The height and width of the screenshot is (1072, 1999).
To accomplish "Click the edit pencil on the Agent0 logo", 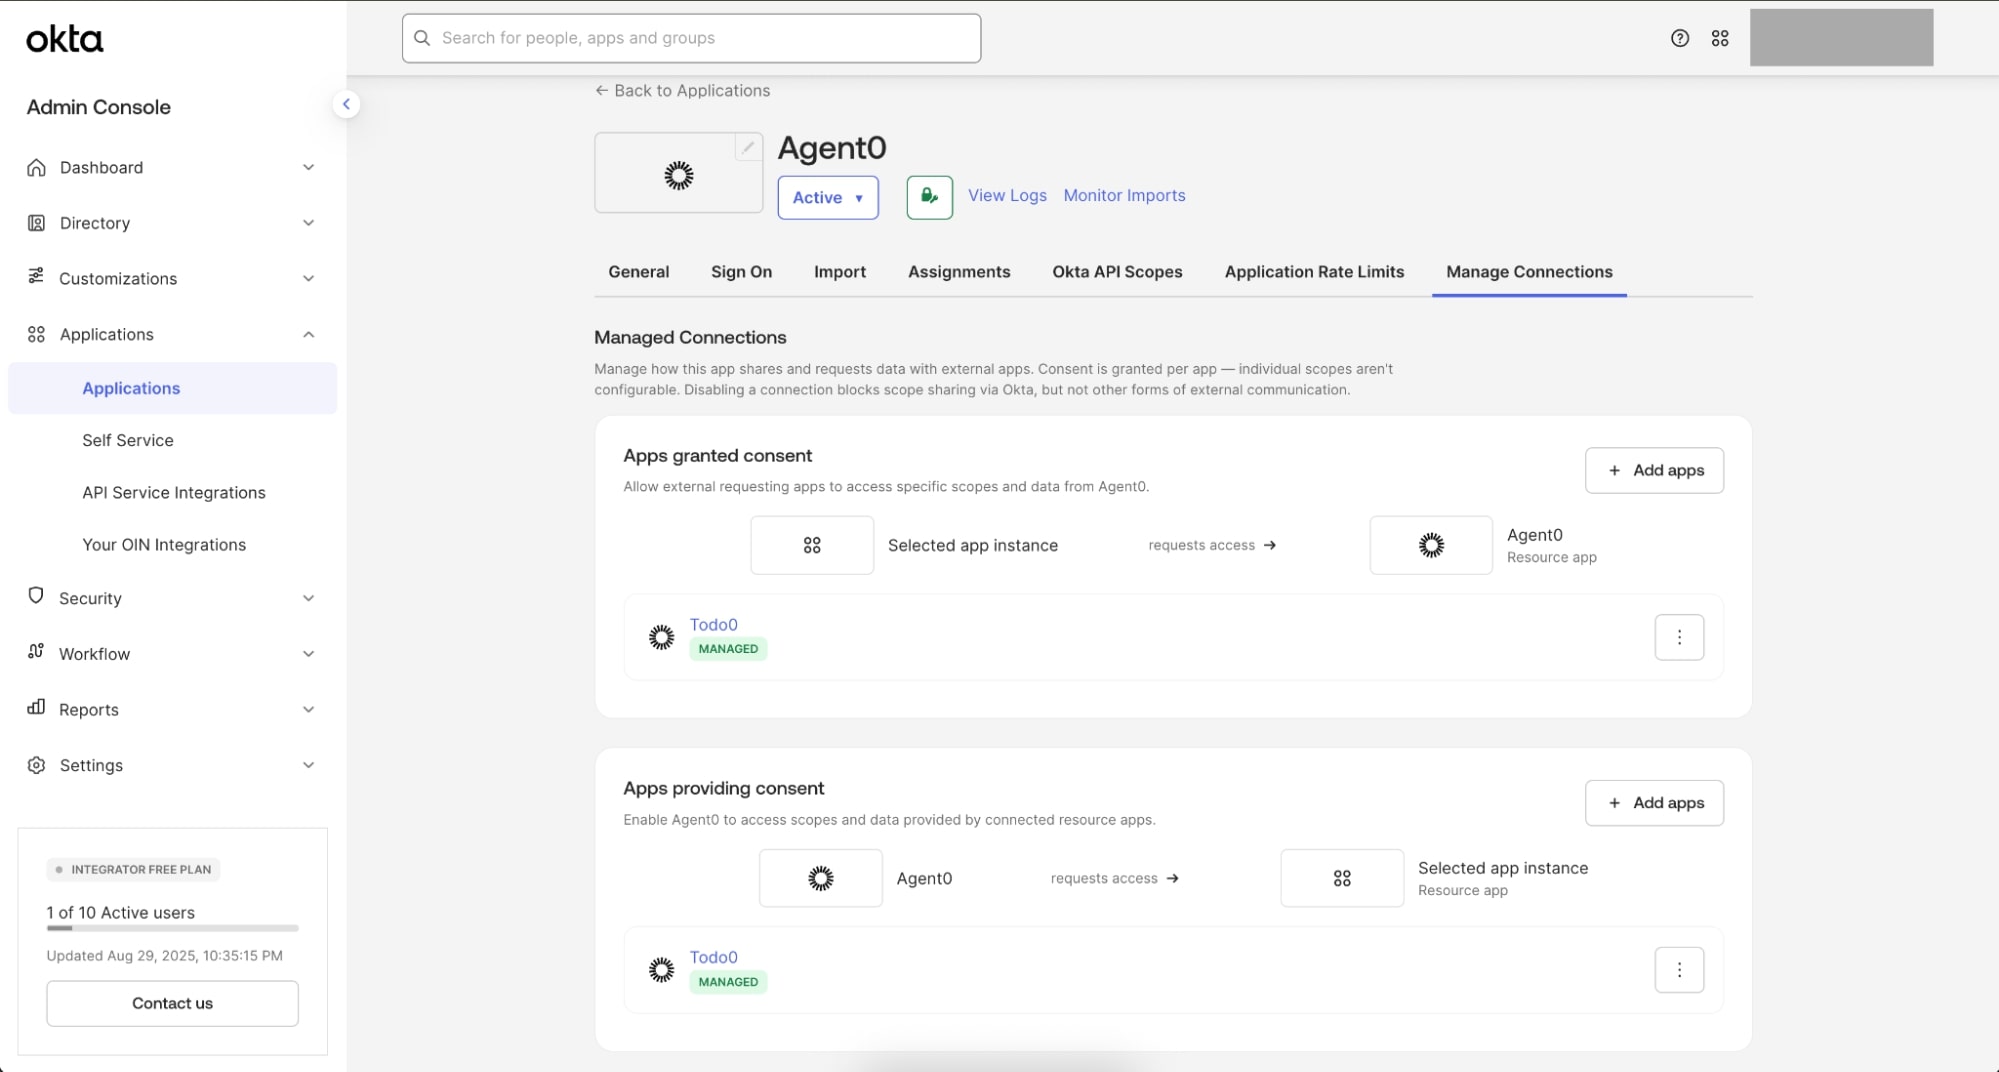I will tap(748, 147).
